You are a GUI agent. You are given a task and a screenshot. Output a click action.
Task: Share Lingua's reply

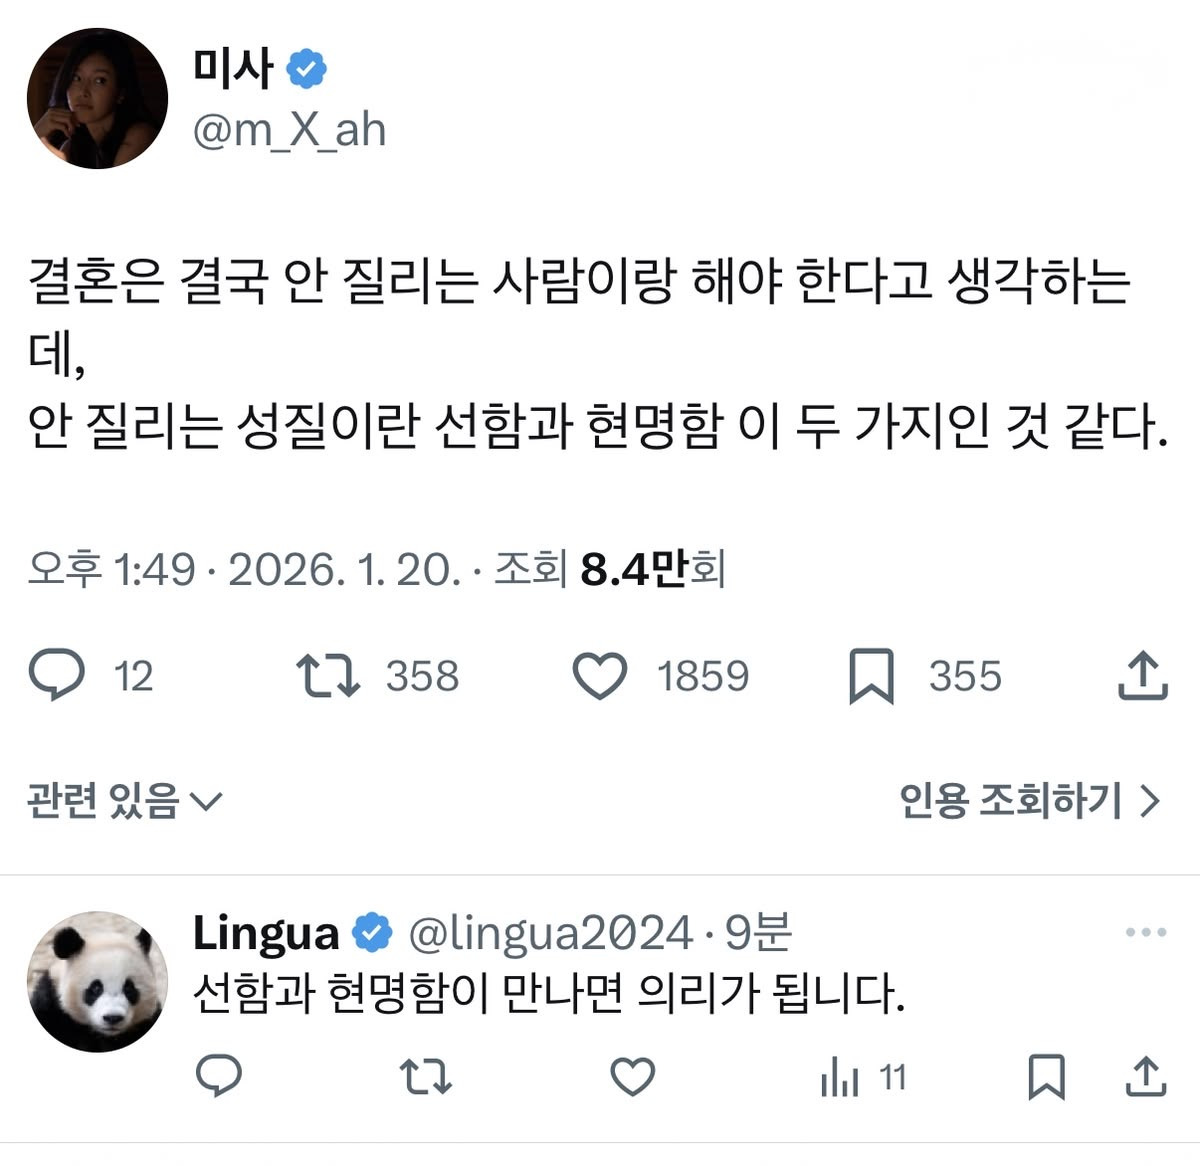pyautogui.click(x=1146, y=1077)
